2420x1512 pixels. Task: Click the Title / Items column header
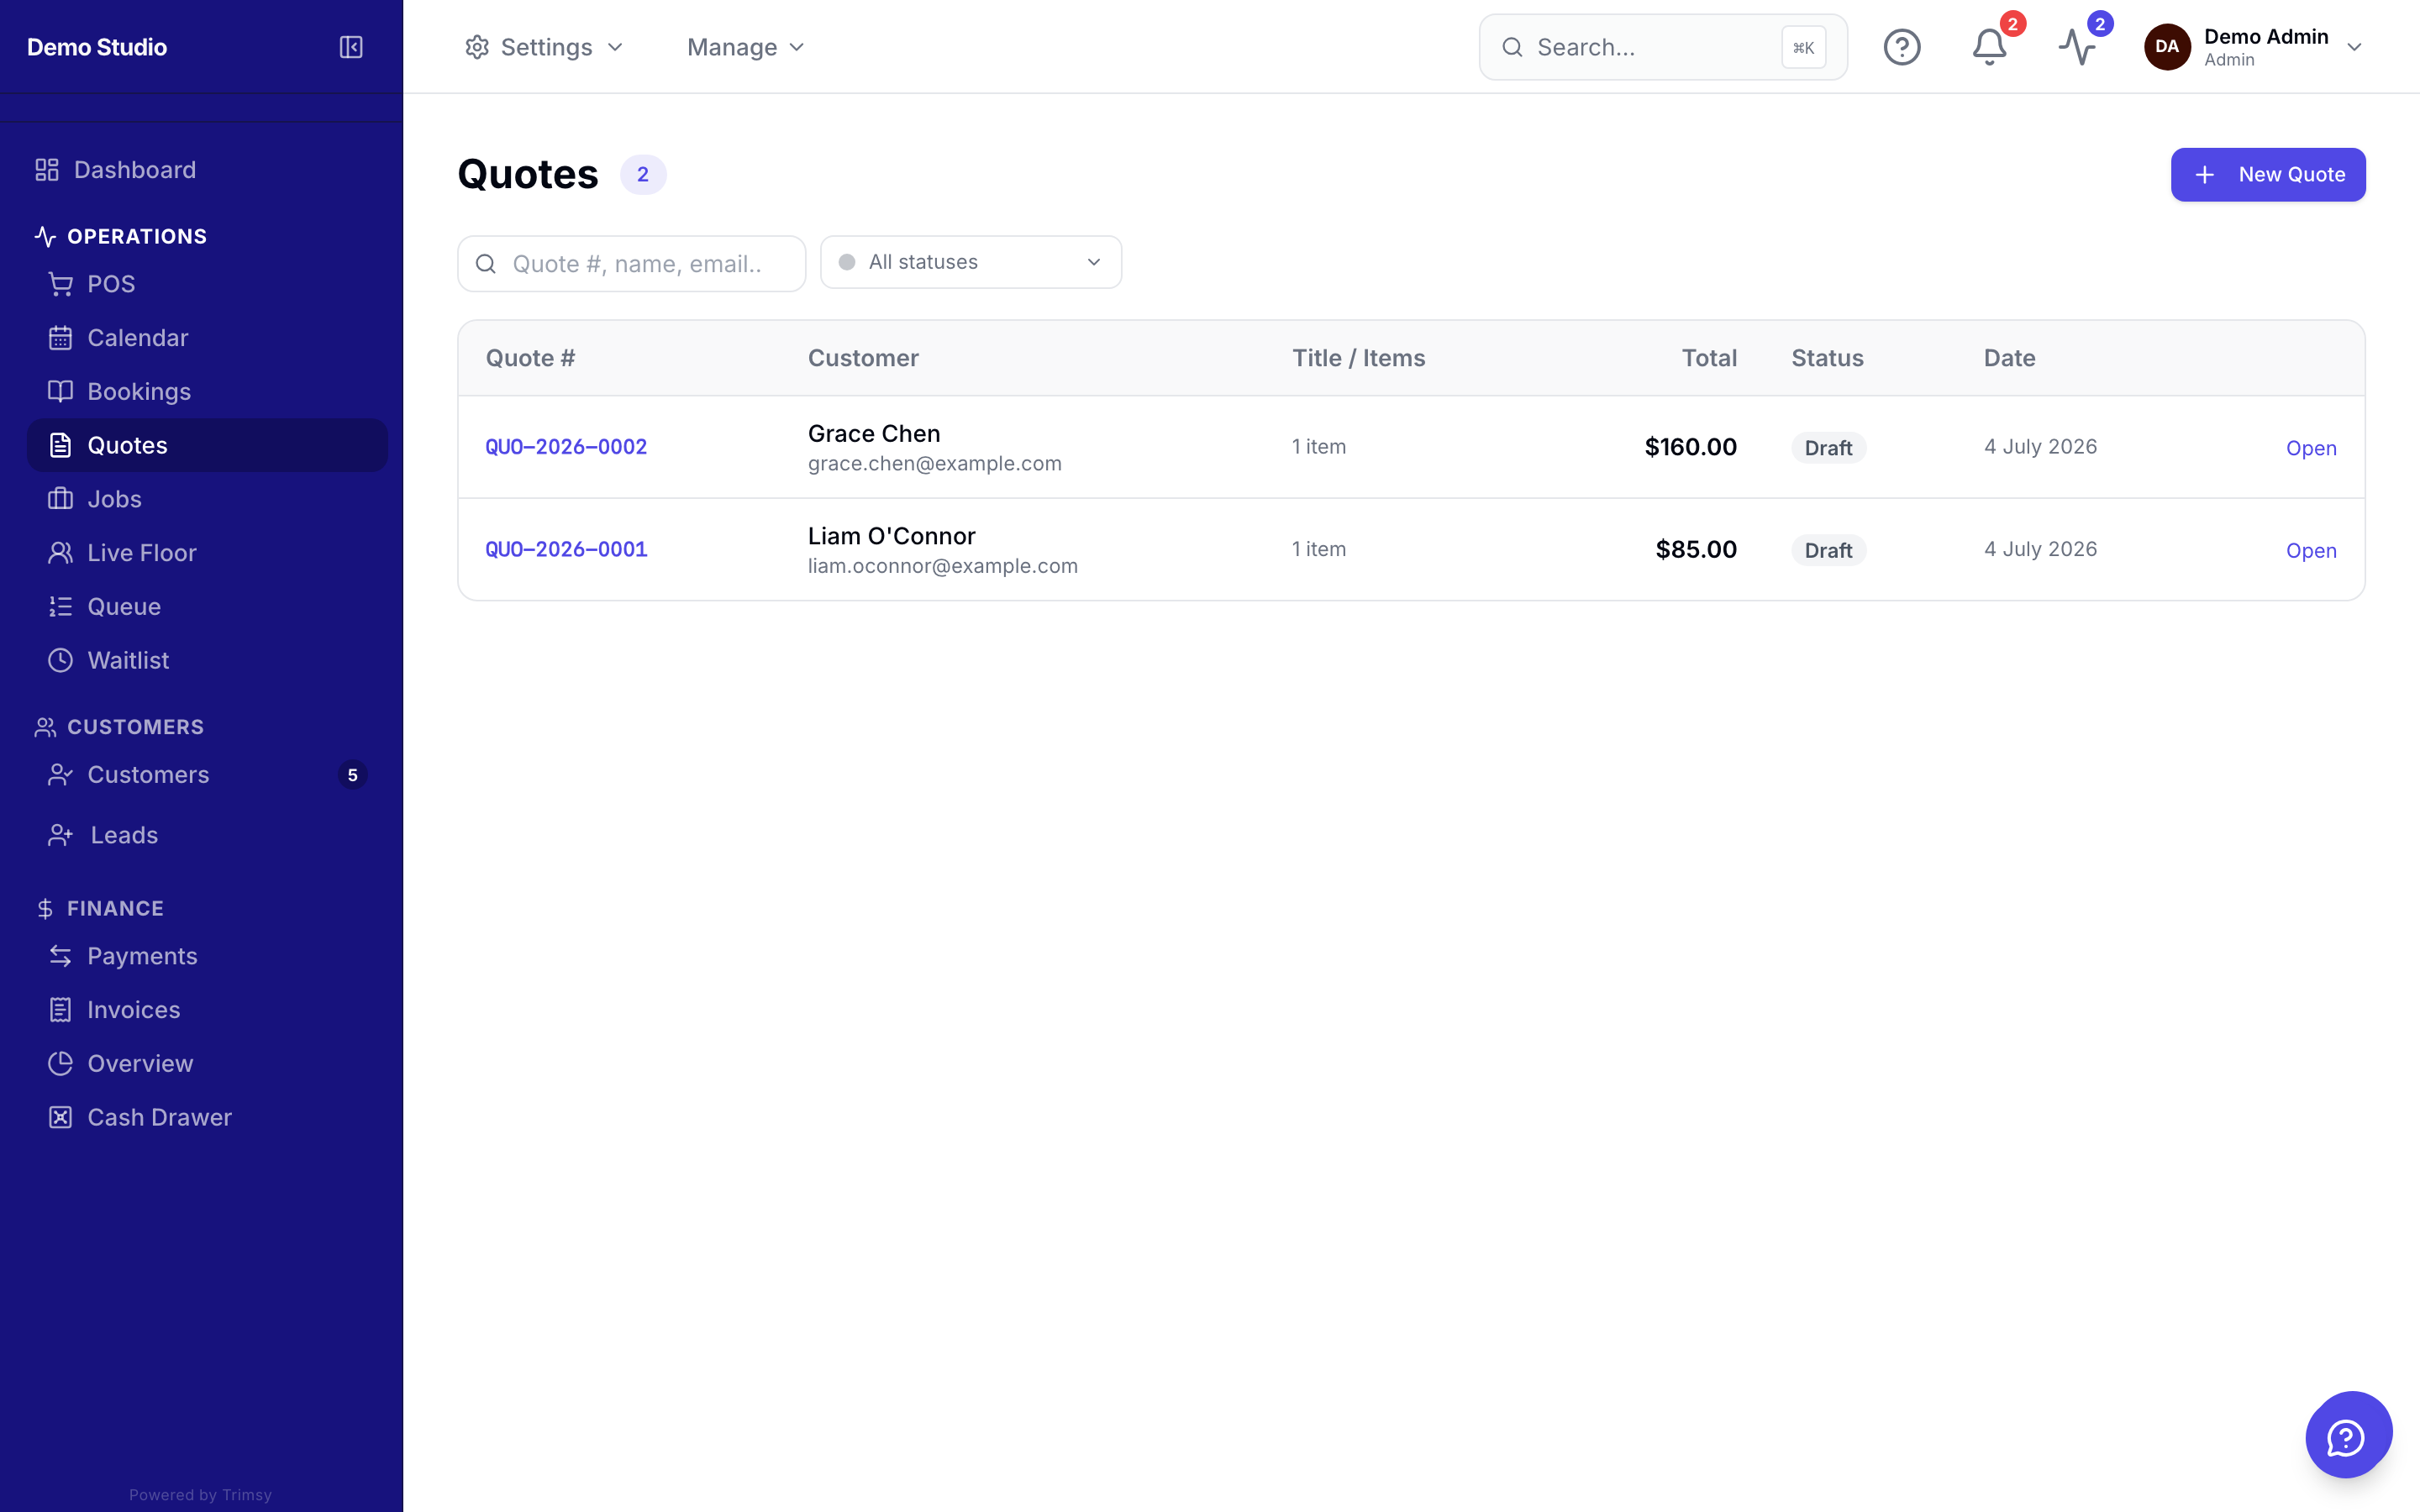pyautogui.click(x=1358, y=358)
